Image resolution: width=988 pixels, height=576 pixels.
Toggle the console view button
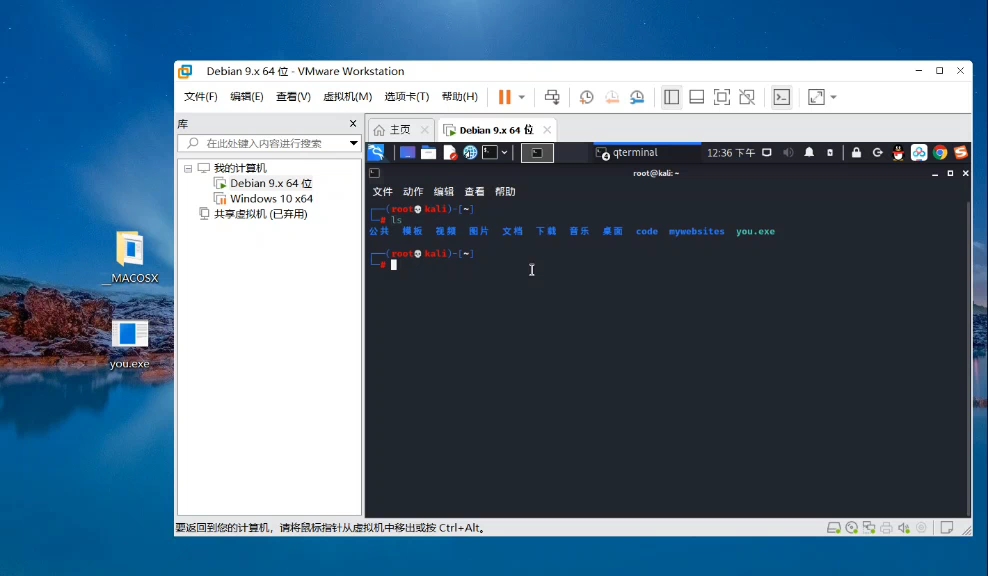pyautogui.click(x=782, y=97)
